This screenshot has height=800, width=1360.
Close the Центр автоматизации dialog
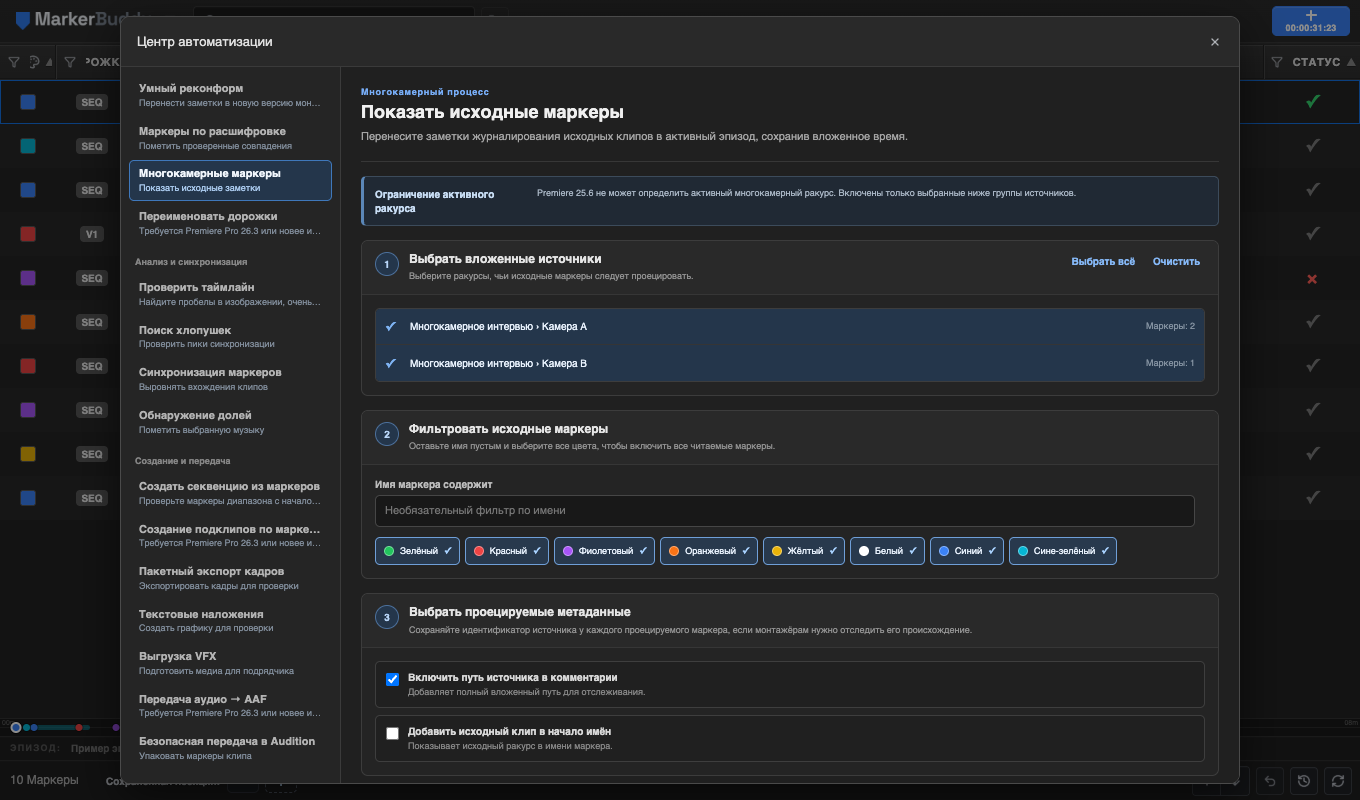[1215, 42]
